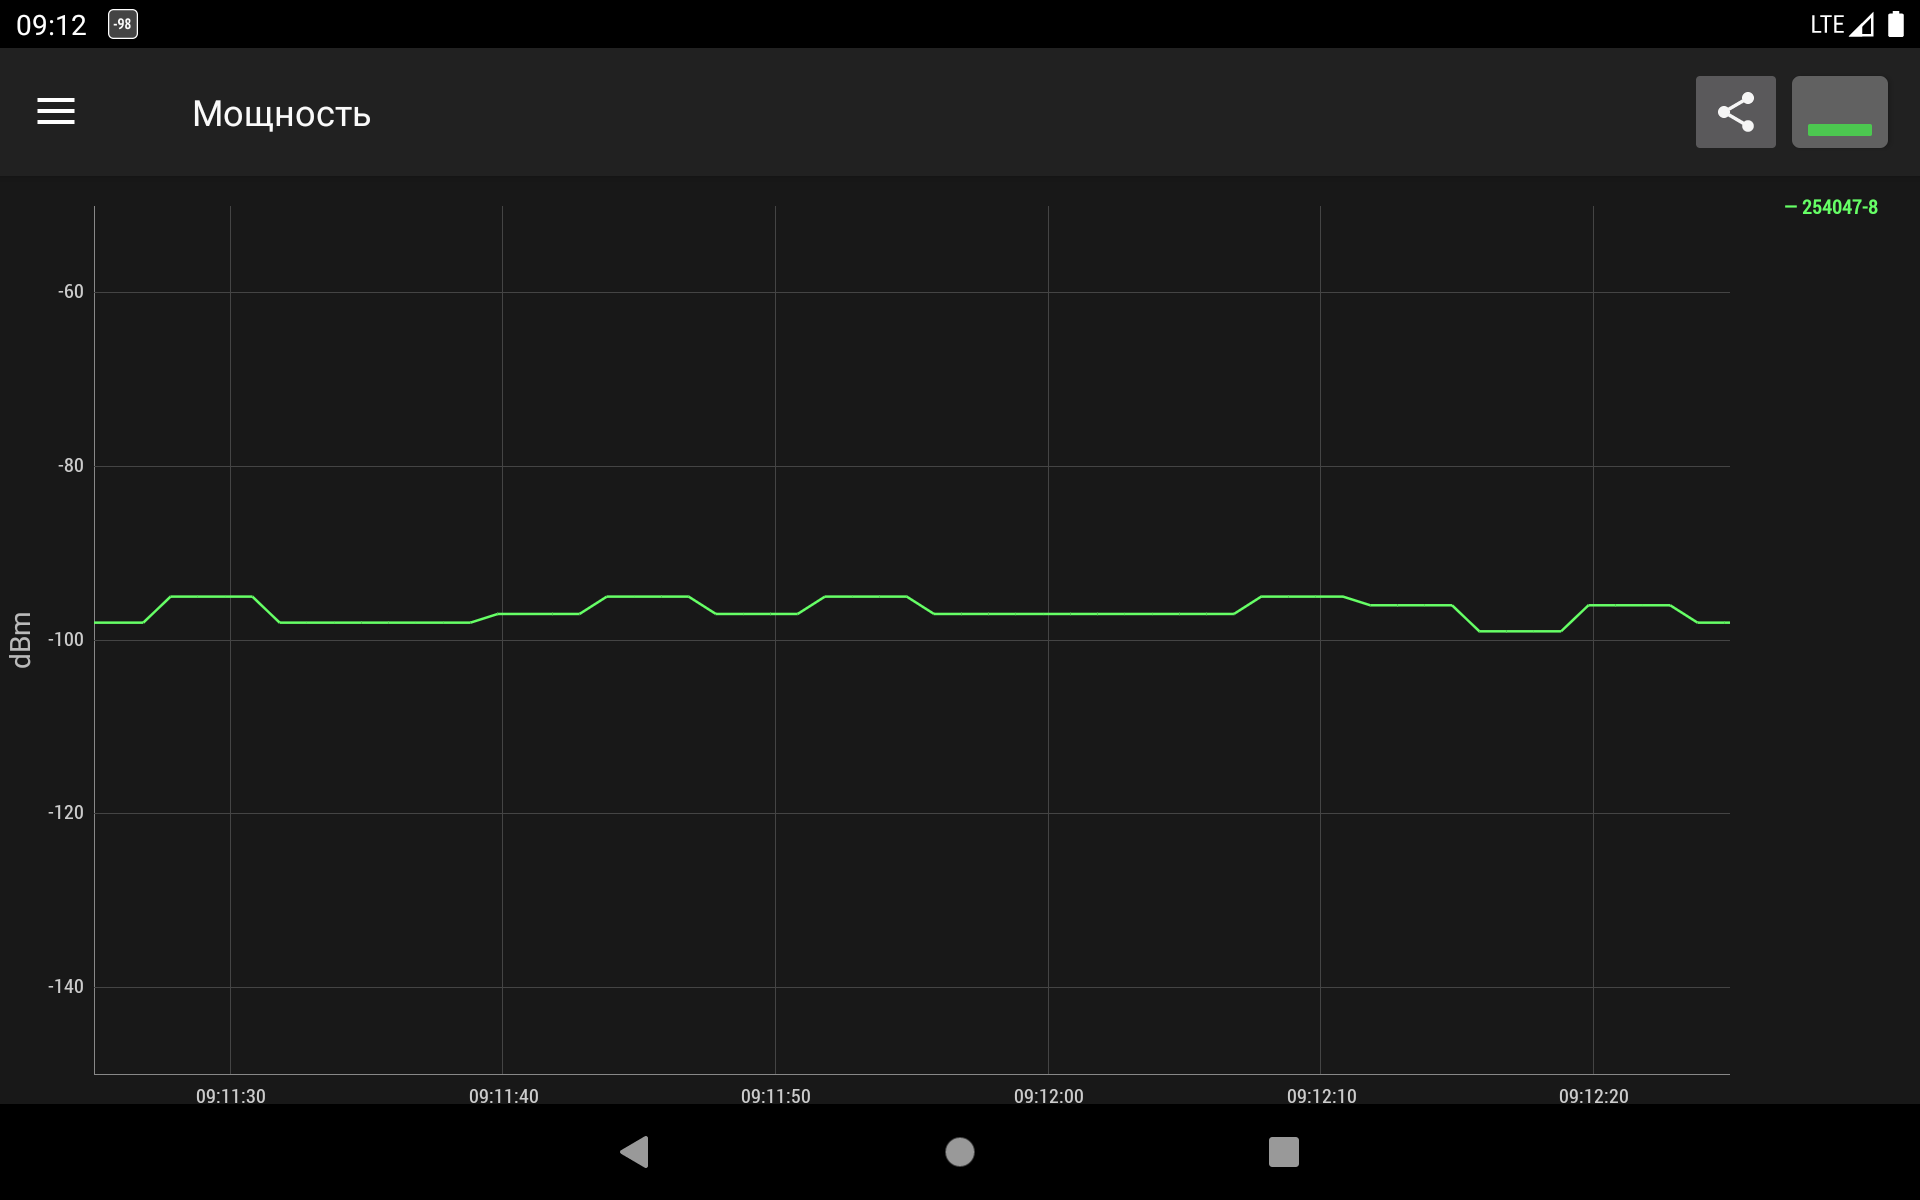The height and width of the screenshot is (1200, 1920).
Task: Click the 09:12:20 time axis label
Action: pyautogui.click(x=1594, y=1096)
